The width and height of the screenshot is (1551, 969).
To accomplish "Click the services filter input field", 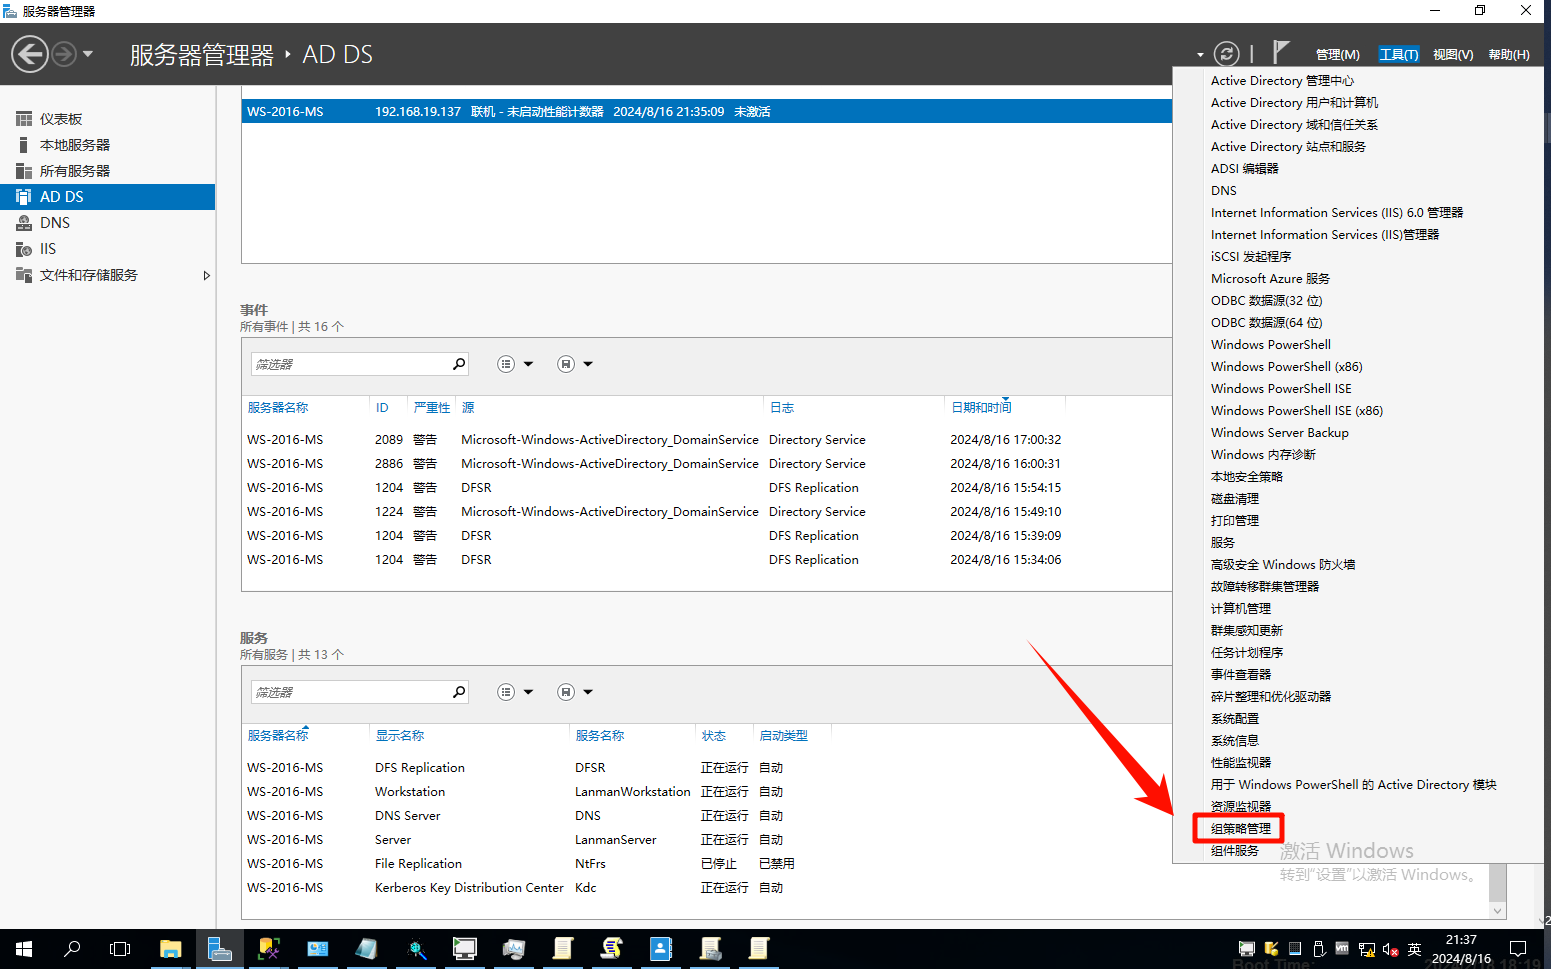I will point(350,692).
